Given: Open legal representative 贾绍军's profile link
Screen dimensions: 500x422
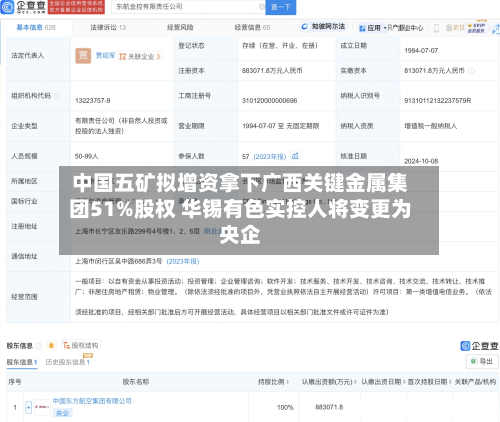Looking at the screenshot, I should tap(105, 56).
